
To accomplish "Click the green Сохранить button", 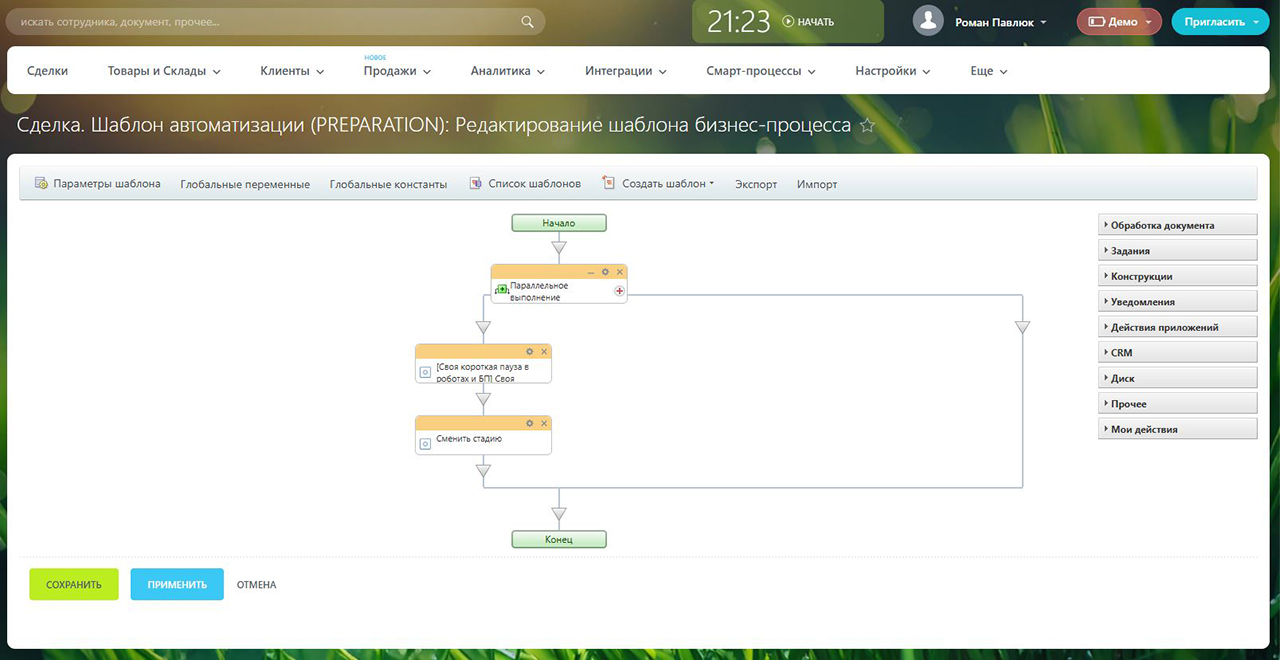I will coord(74,584).
